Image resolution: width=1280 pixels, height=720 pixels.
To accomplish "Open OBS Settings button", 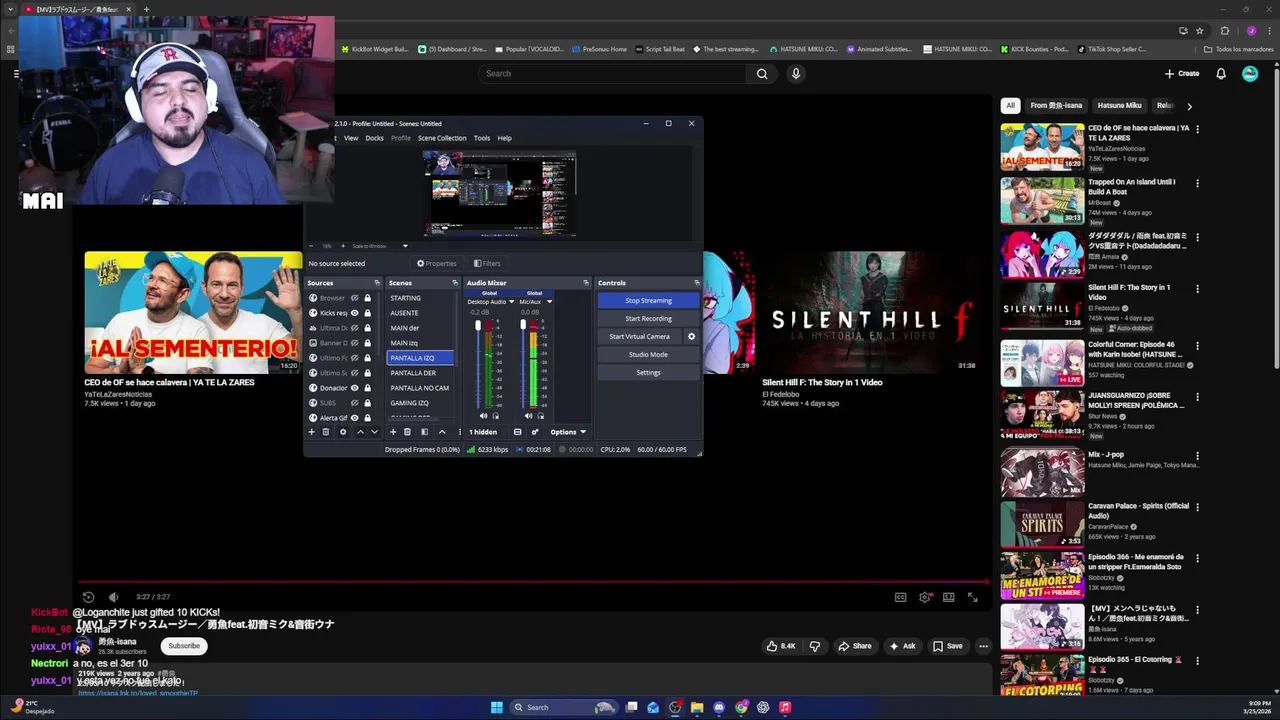I will pos(648,372).
